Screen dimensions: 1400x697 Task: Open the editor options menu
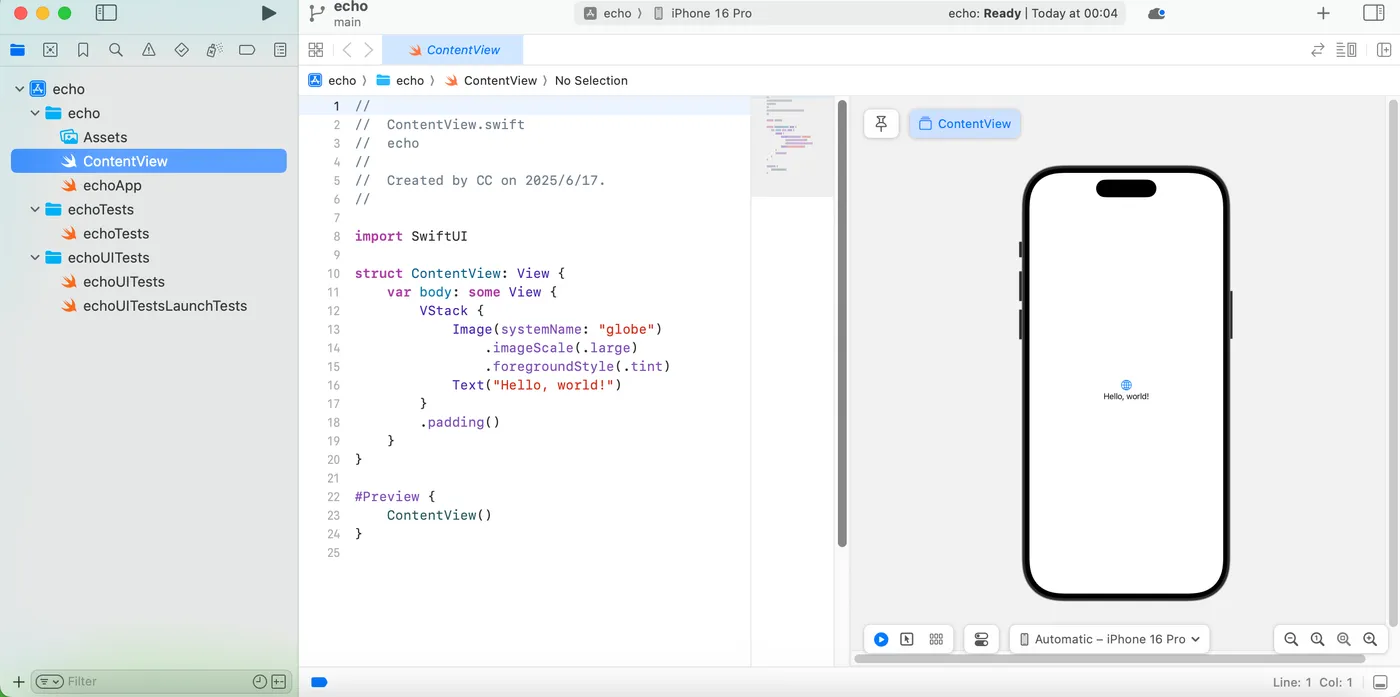click(x=1347, y=50)
